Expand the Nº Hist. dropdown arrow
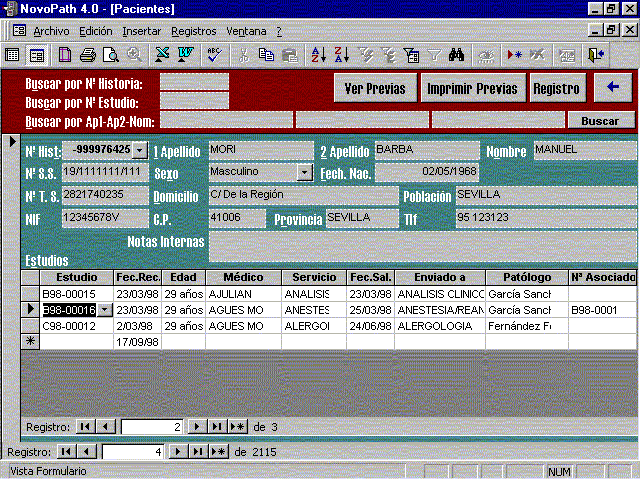 tap(140, 150)
